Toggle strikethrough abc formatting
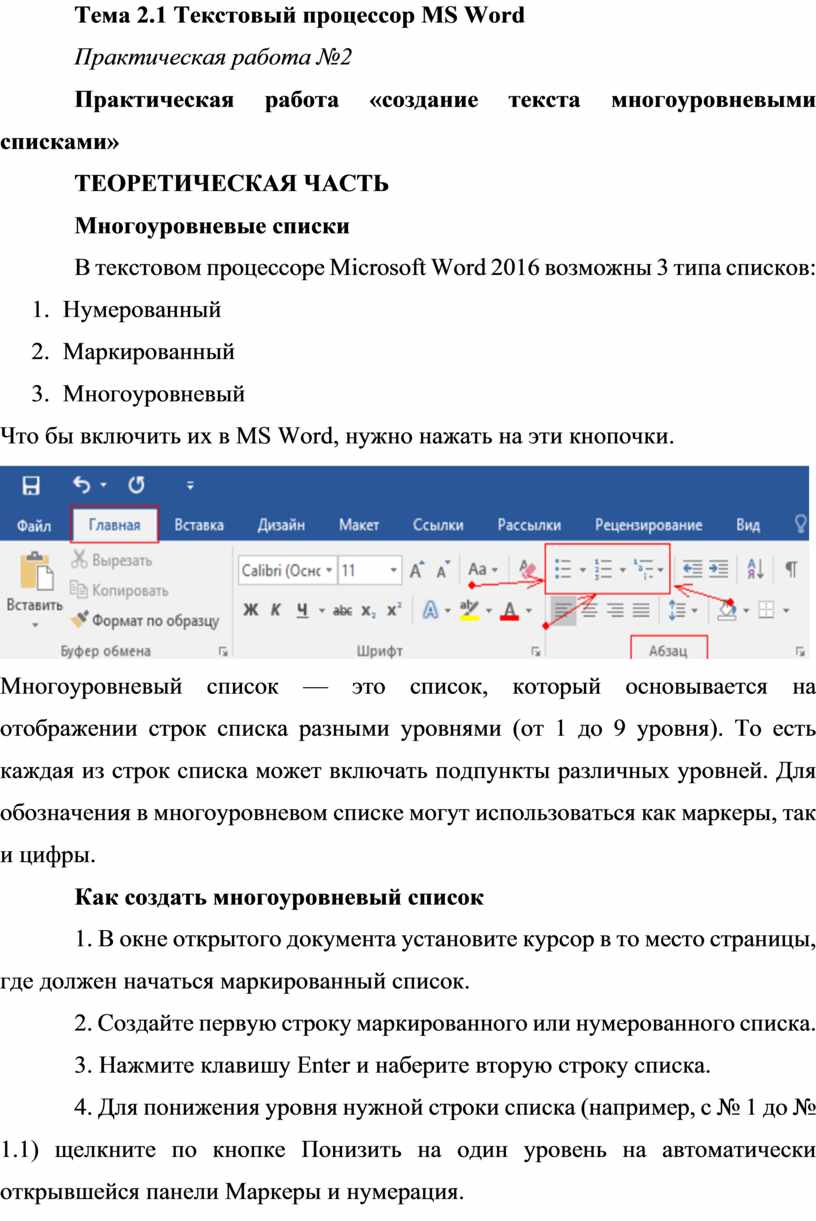The image size is (816, 1221). (343, 610)
